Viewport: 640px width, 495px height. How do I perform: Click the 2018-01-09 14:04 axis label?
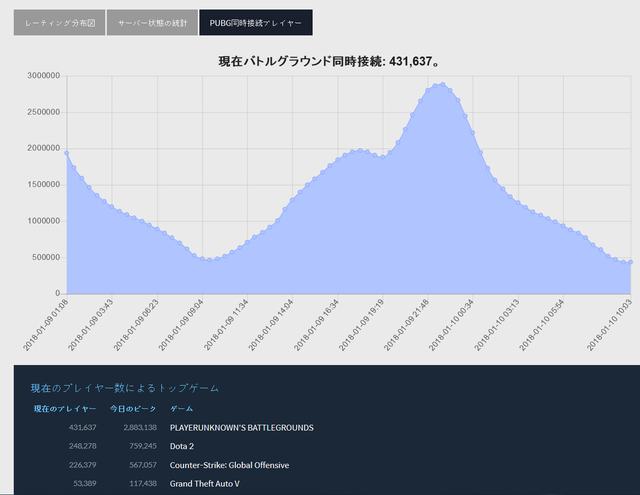(x=271, y=325)
